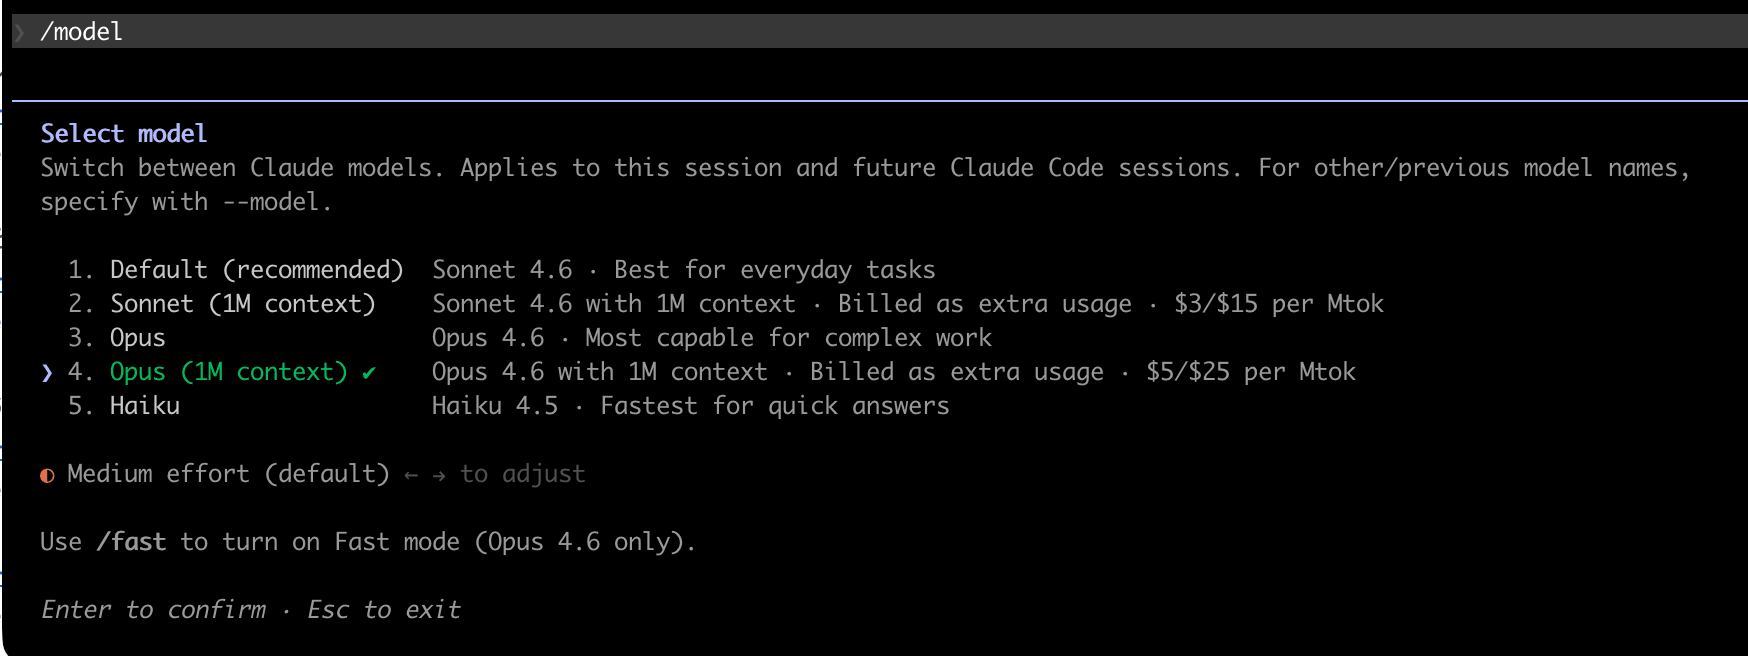This screenshot has height=656, width=1748.
Task: Choose Sonnet (1M context) model
Action: tap(242, 304)
